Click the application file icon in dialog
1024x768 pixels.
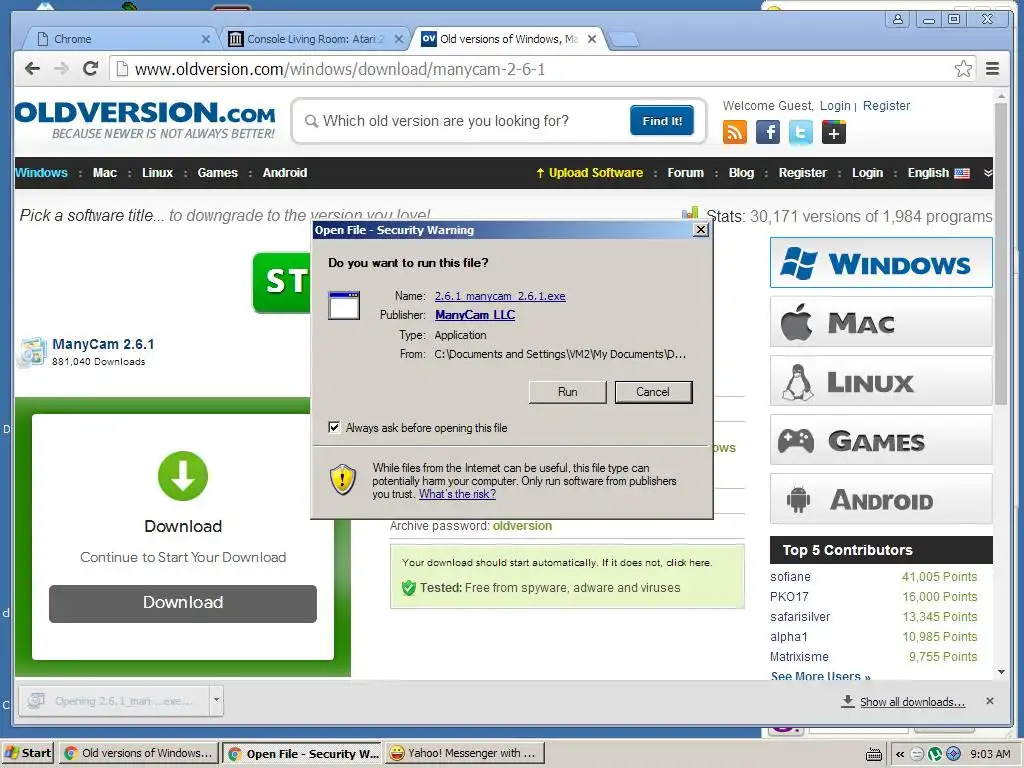click(x=344, y=305)
